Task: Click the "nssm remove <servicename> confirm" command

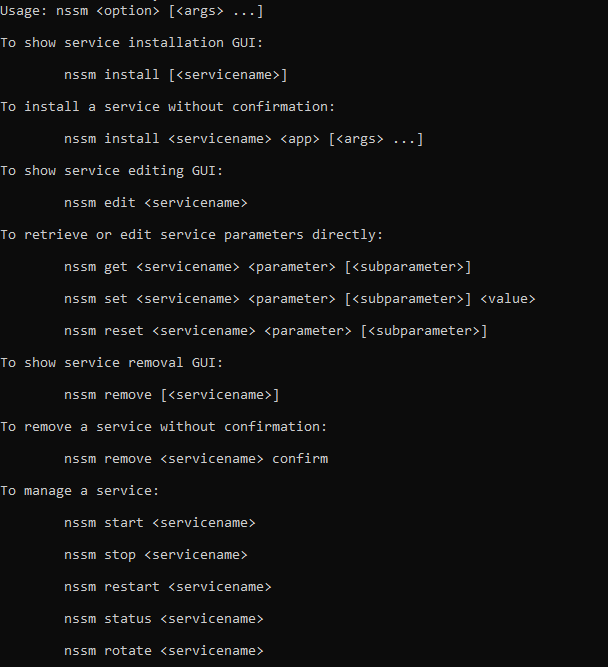Action: point(195,459)
